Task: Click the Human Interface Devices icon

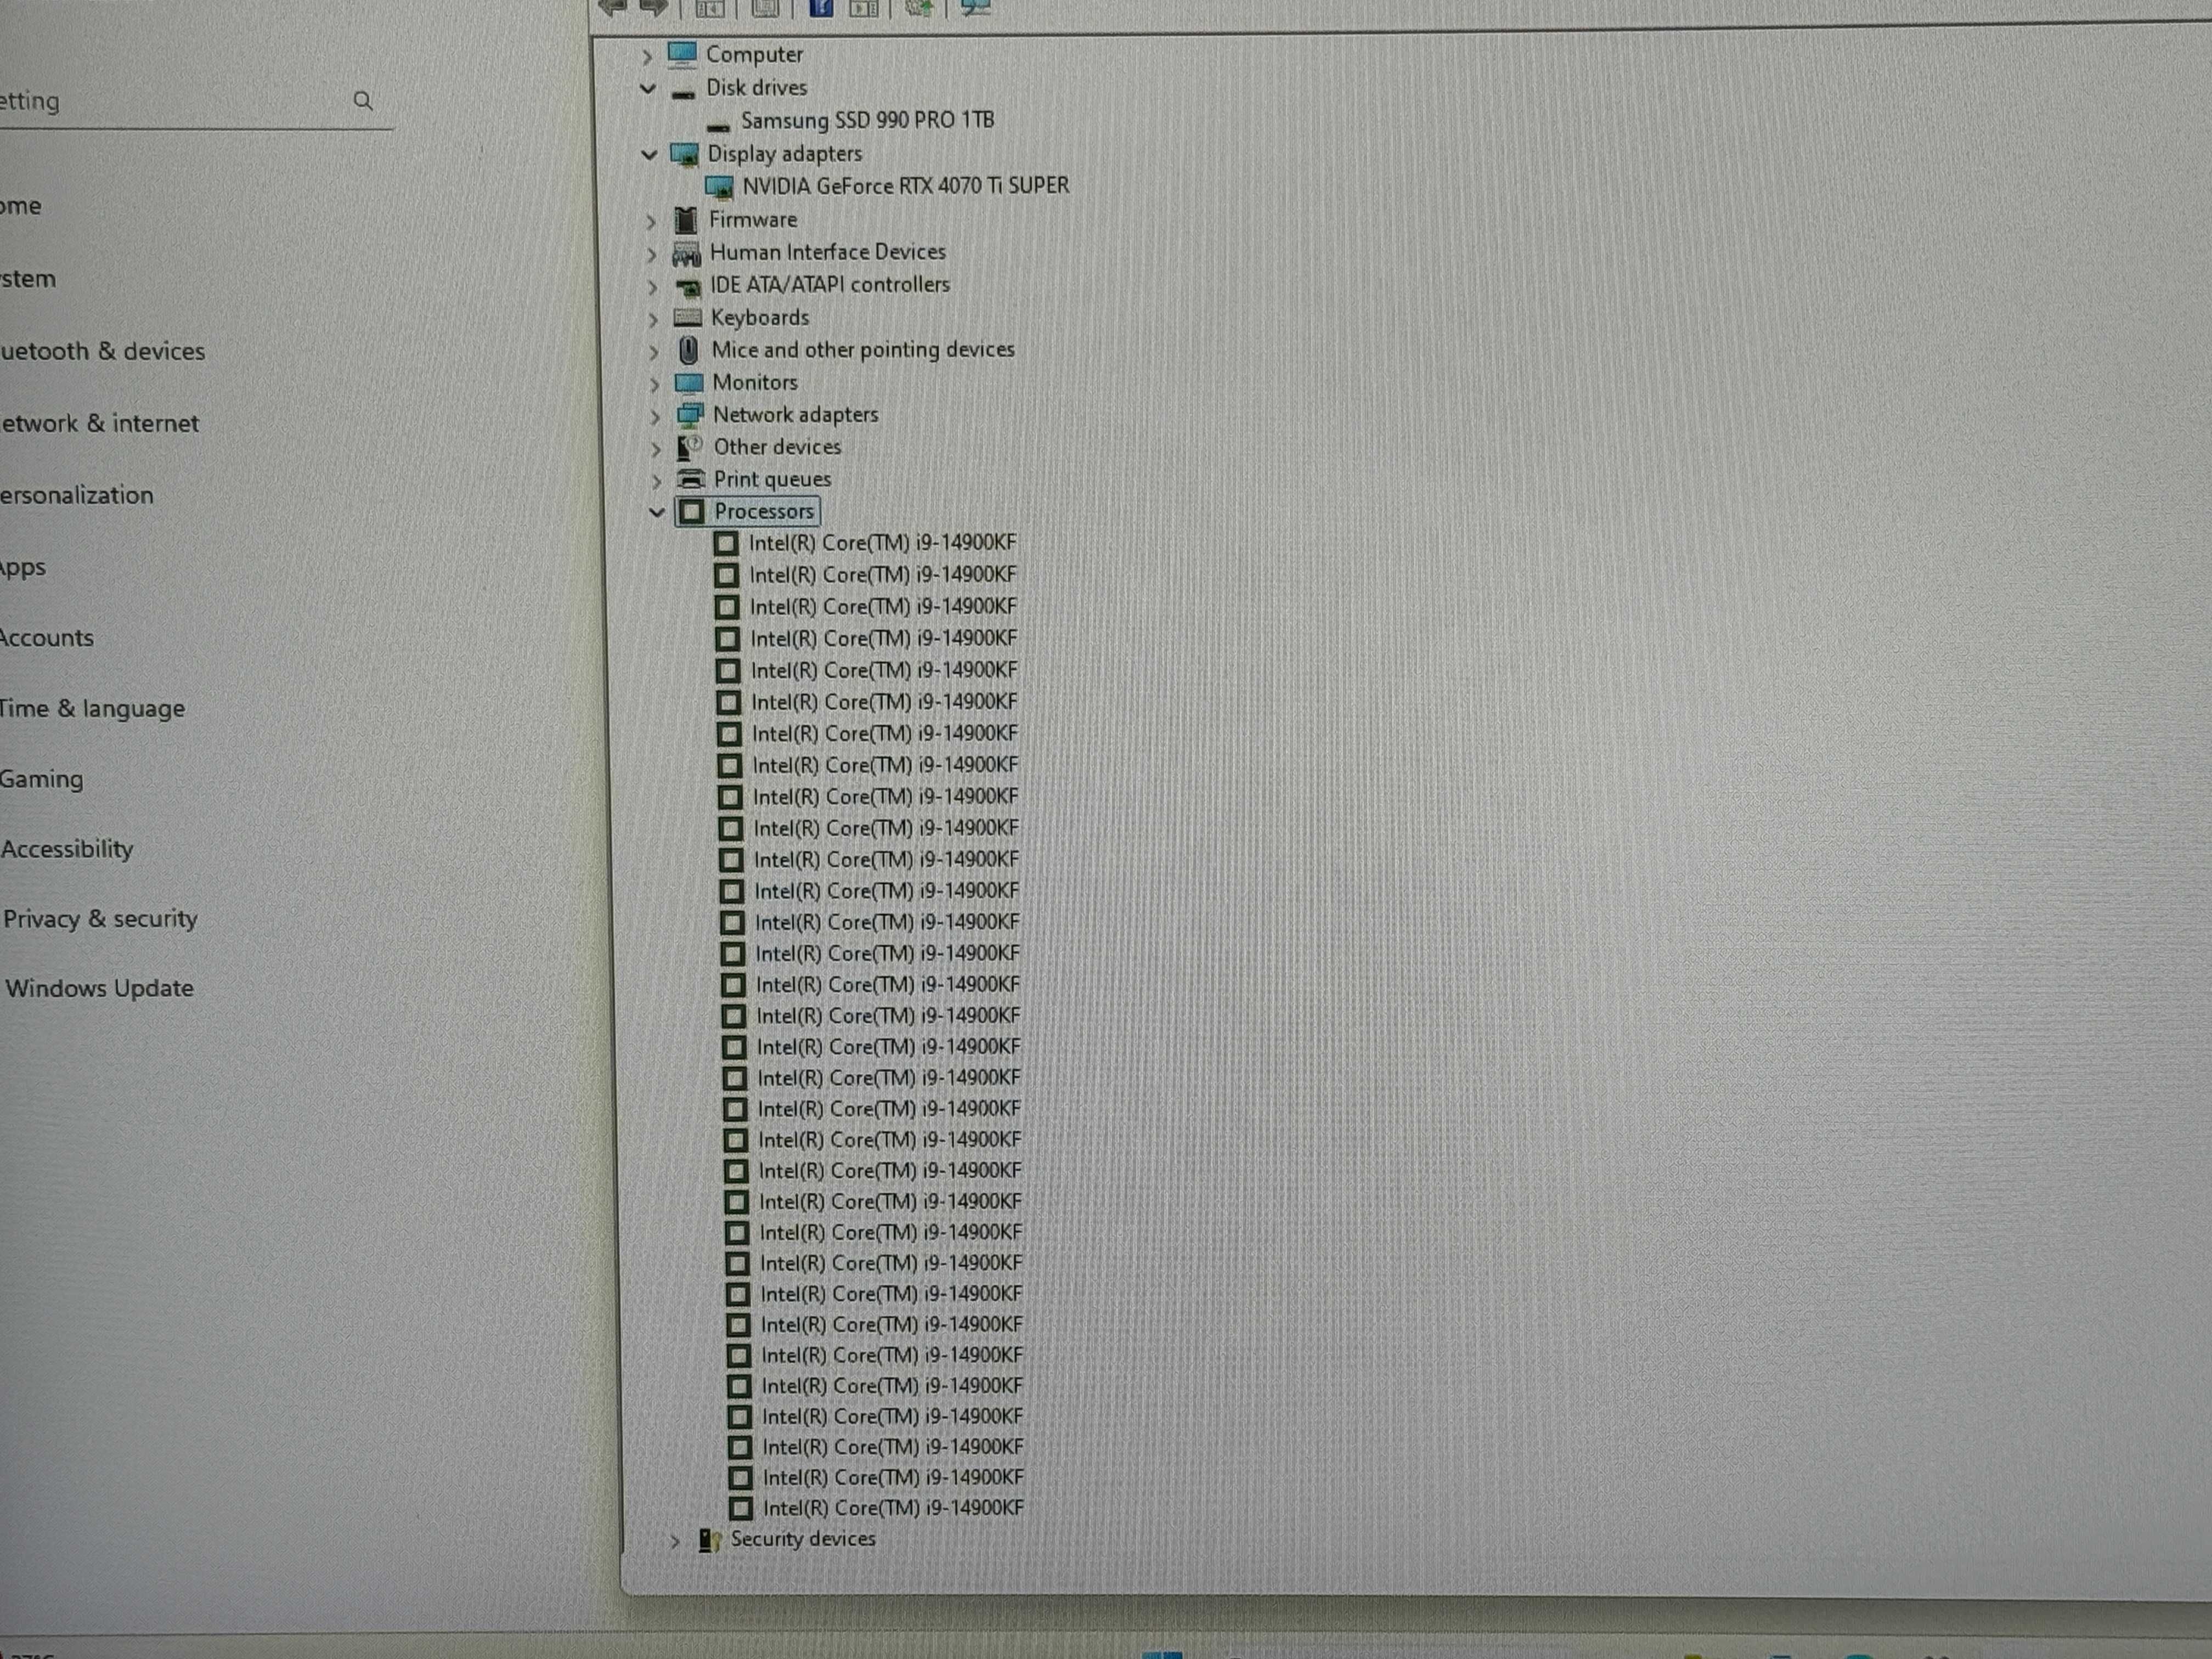Action: click(x=686, y=253)
